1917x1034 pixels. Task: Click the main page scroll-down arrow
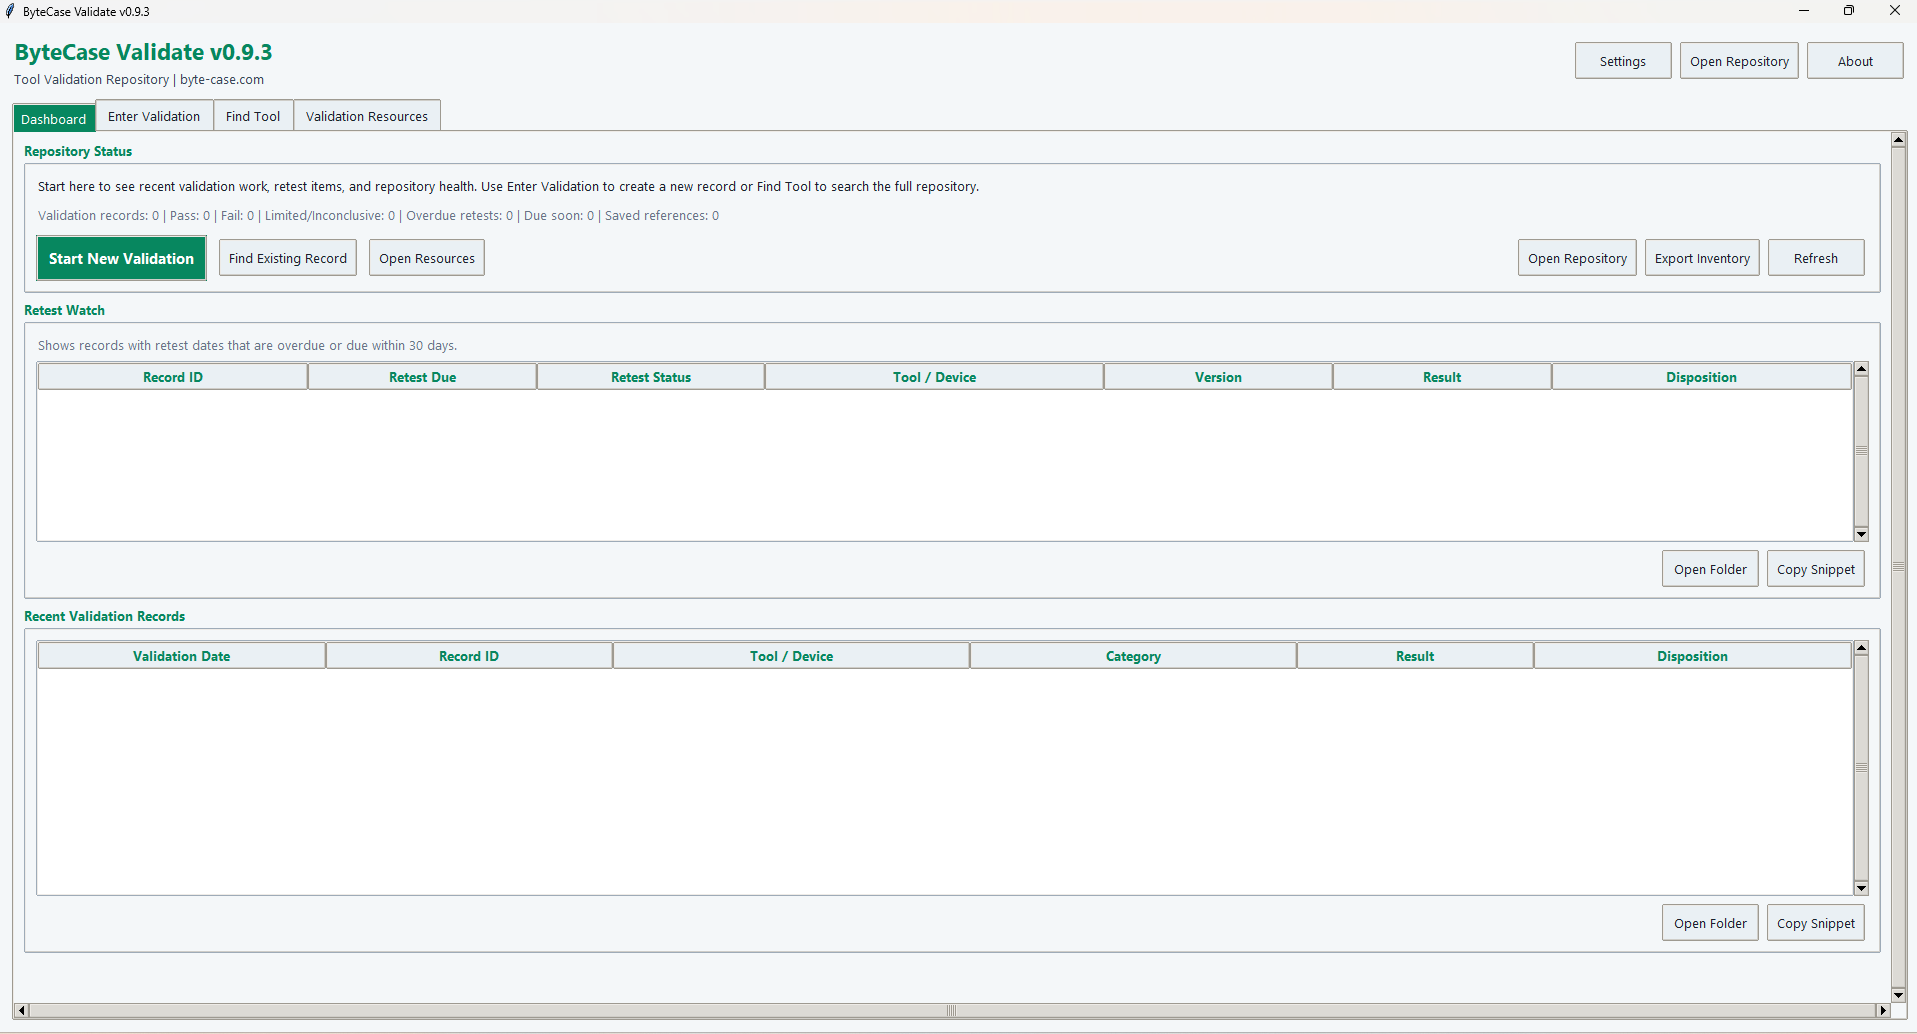tap(1898, 995)
